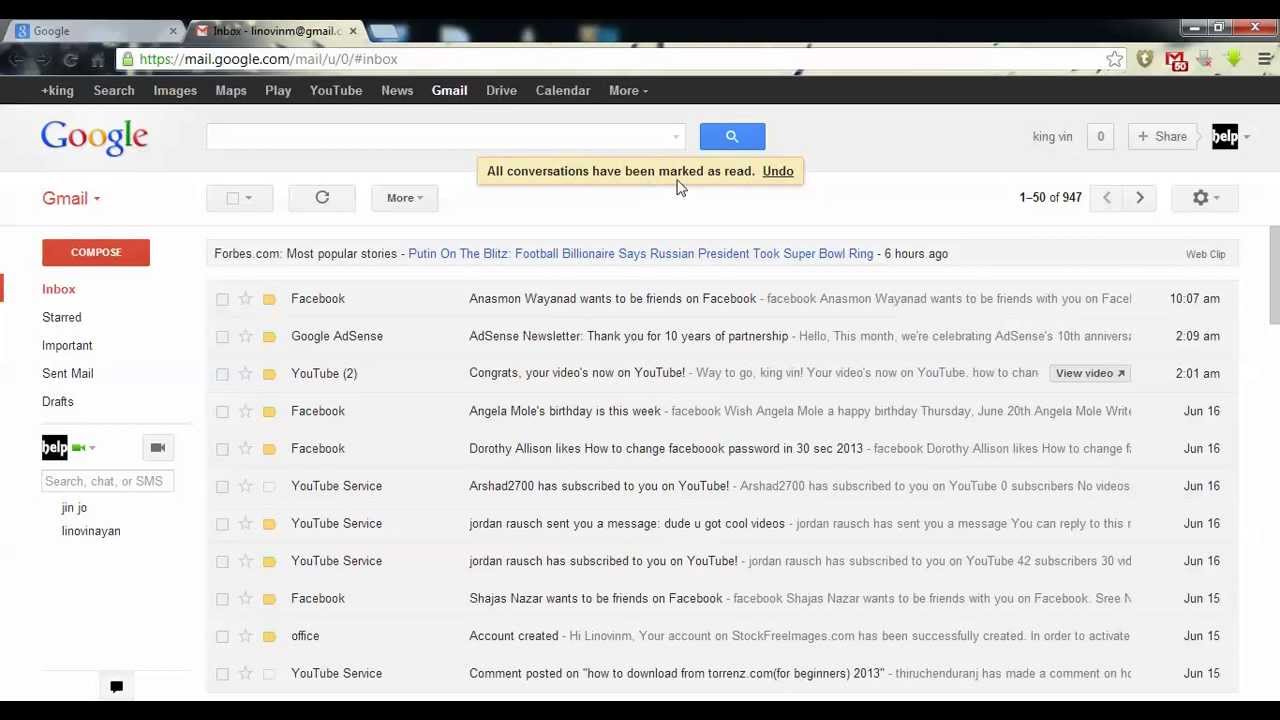The image size is (1280, 720).
Task: Click the green download arrow extension icon
Action: click(x=1235, y=60)
